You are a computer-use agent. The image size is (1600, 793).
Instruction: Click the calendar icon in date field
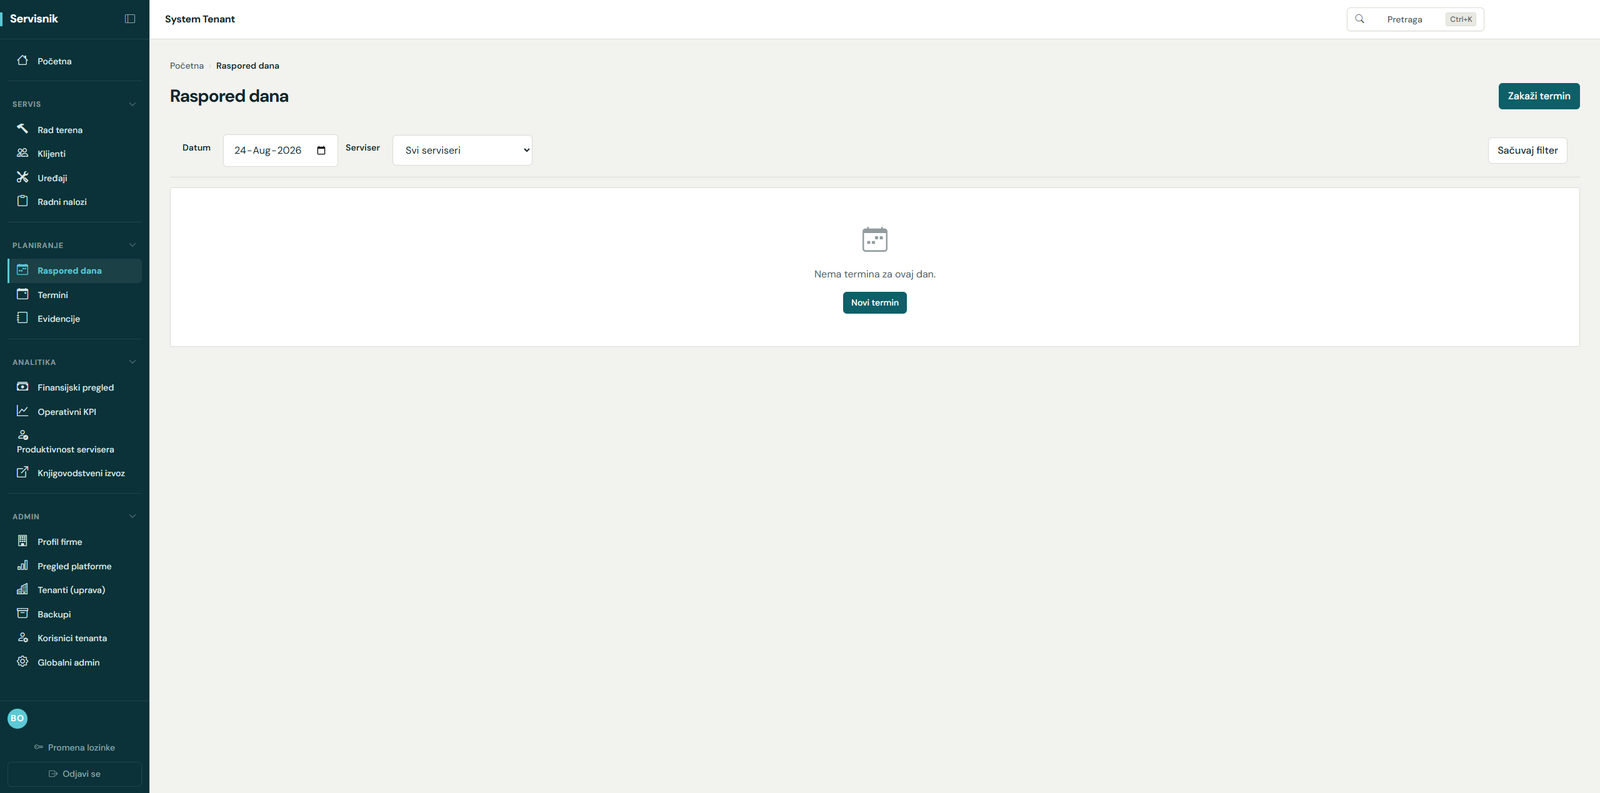click(321, 150)
